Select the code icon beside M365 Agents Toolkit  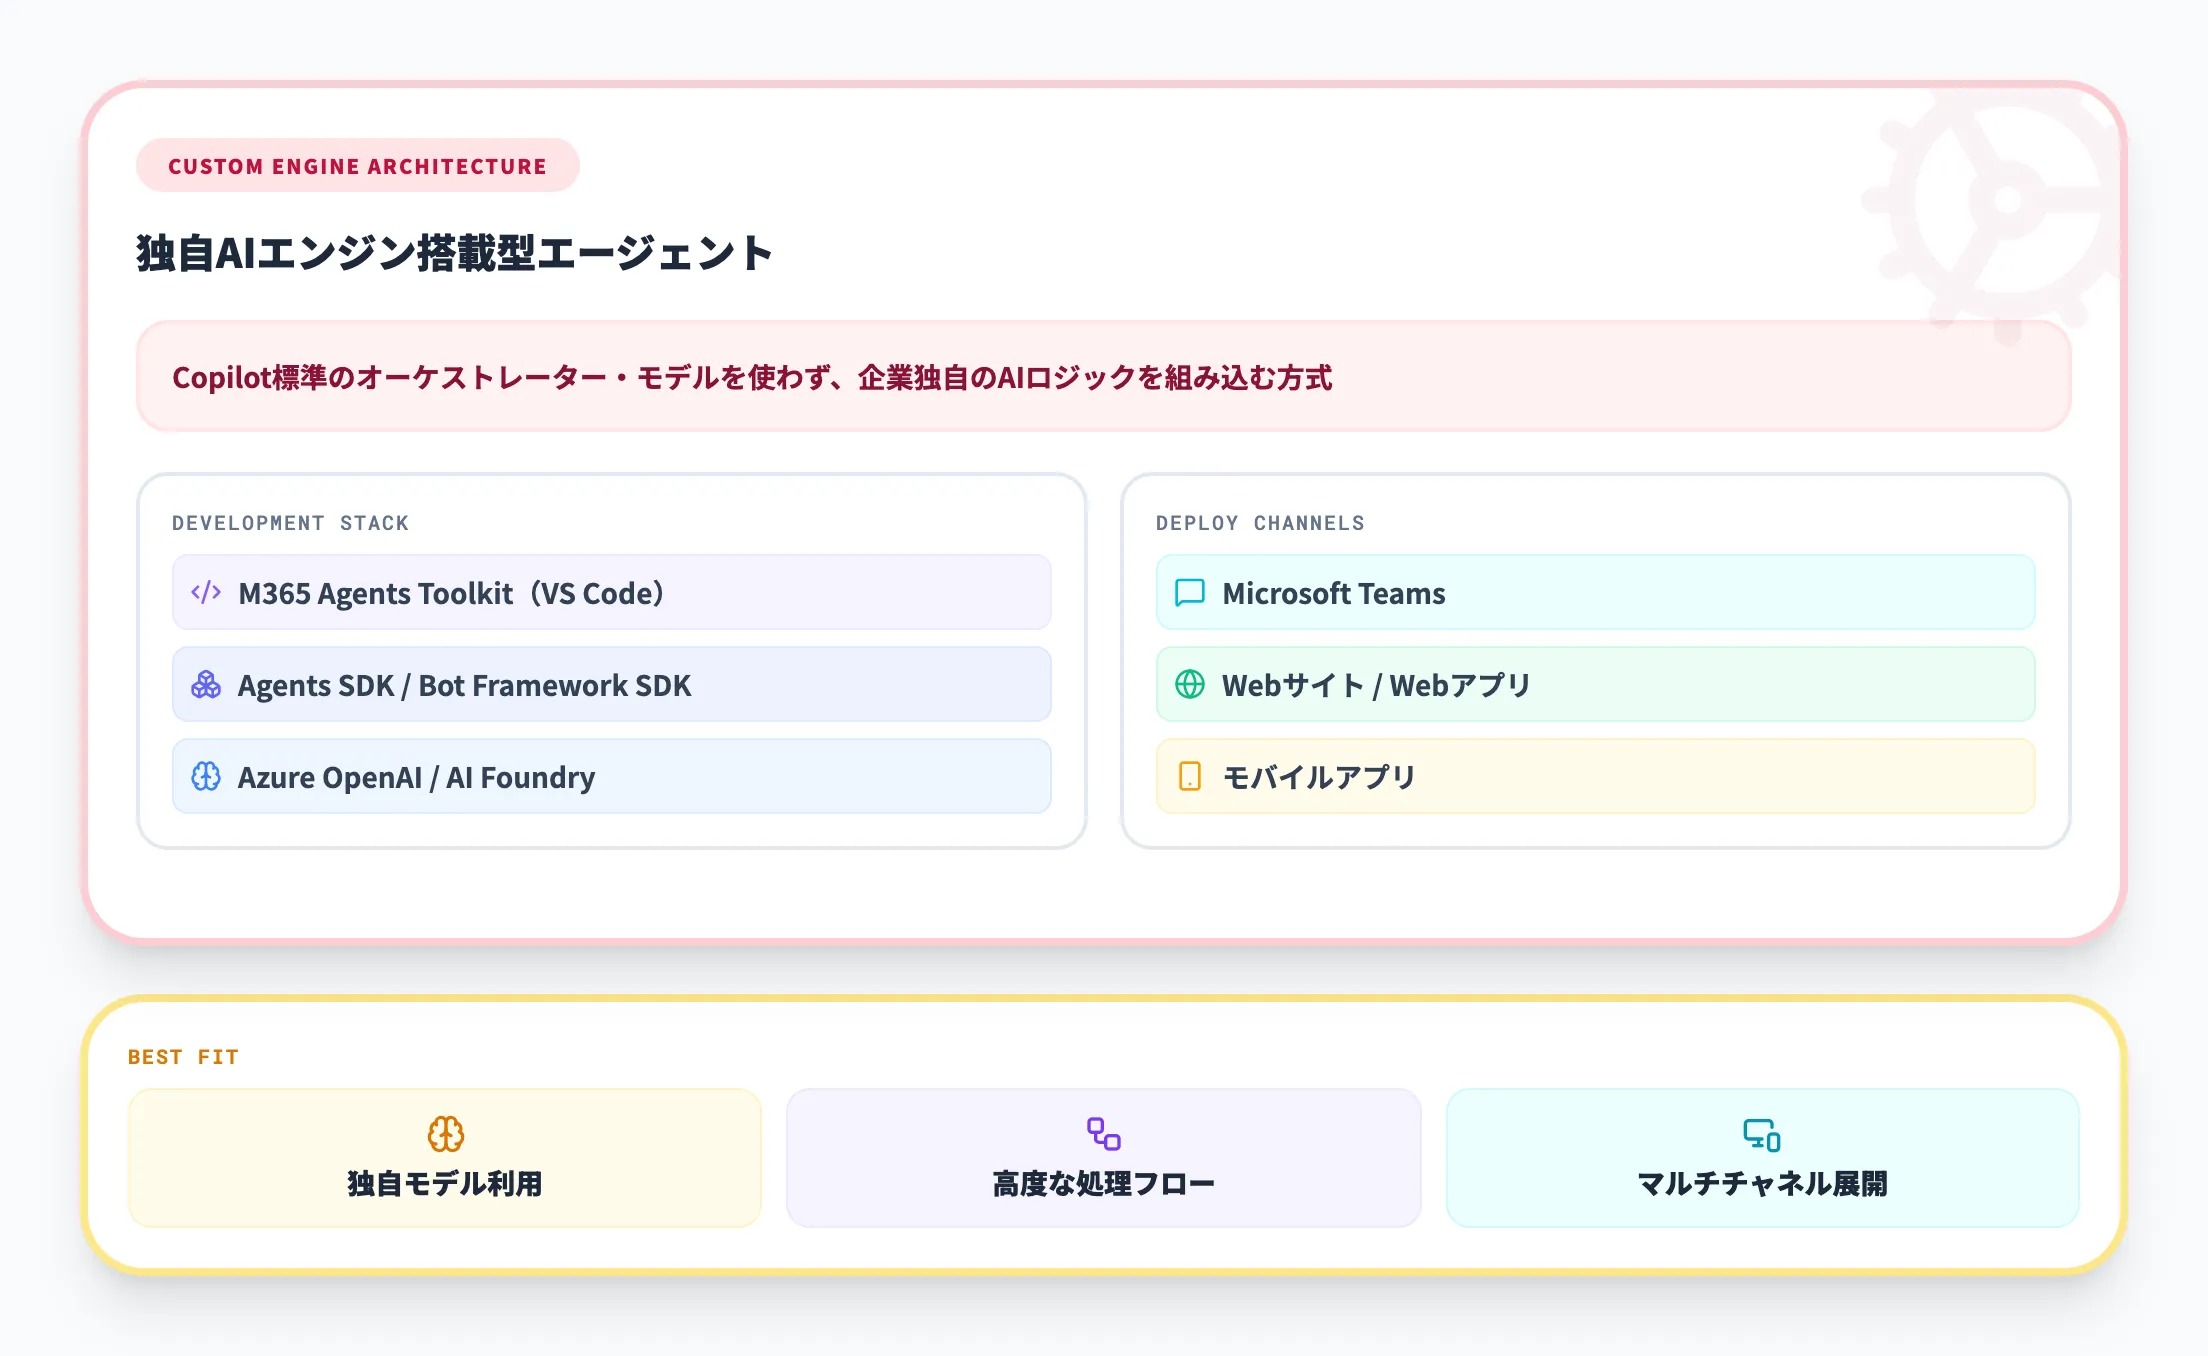click(x=204, y=592)
